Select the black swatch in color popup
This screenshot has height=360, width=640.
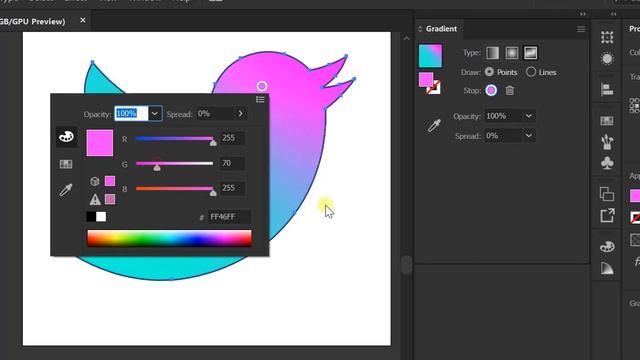point(91,217)
